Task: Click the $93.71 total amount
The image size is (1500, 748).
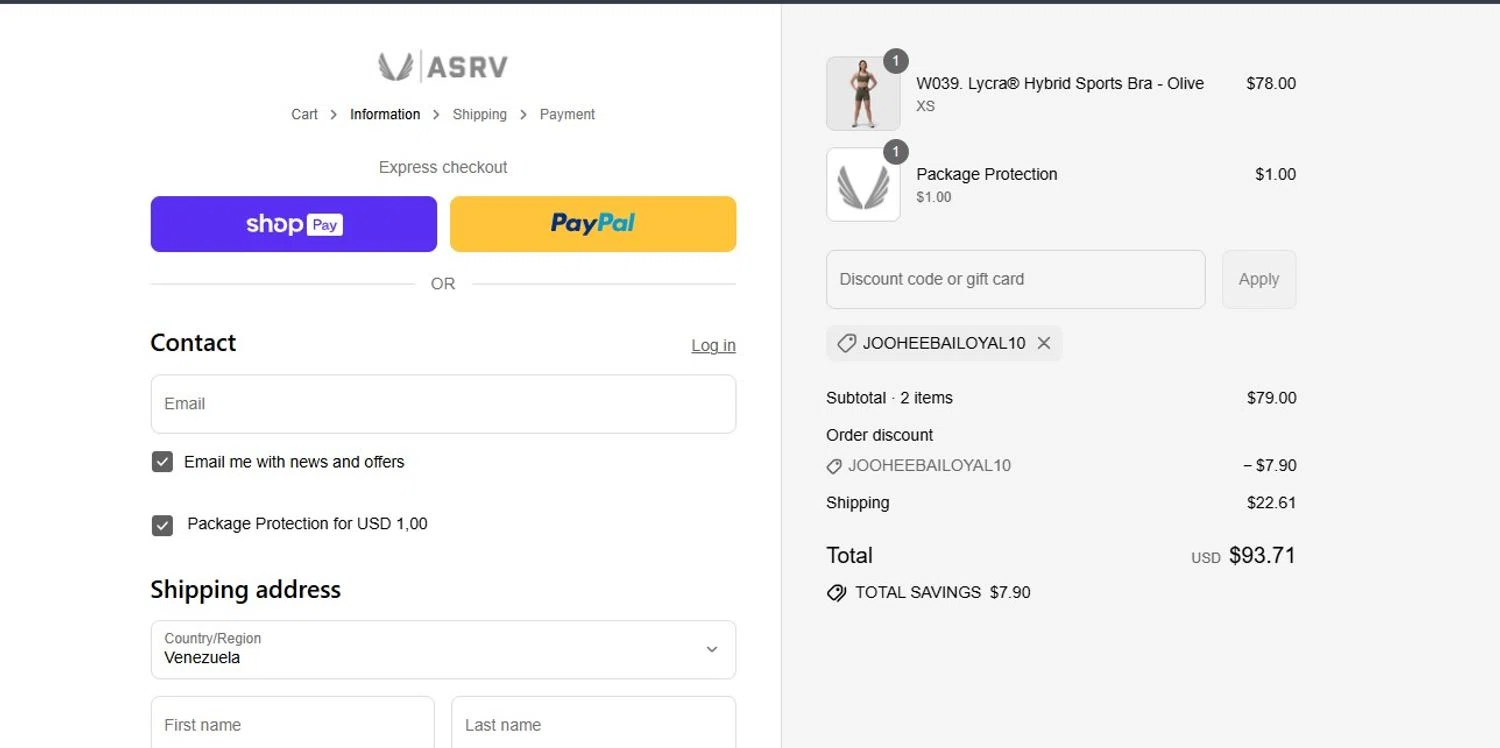Action: coord(1262,555)
